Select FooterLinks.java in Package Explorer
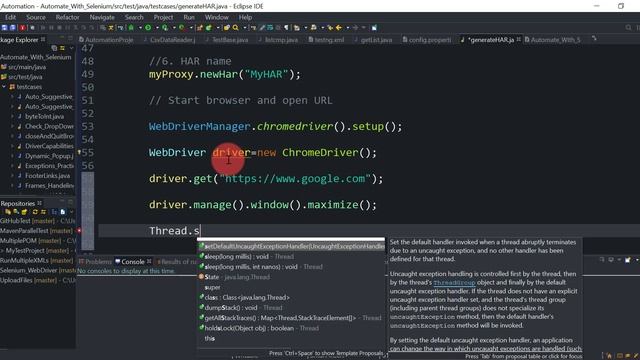 coord(47,176)
